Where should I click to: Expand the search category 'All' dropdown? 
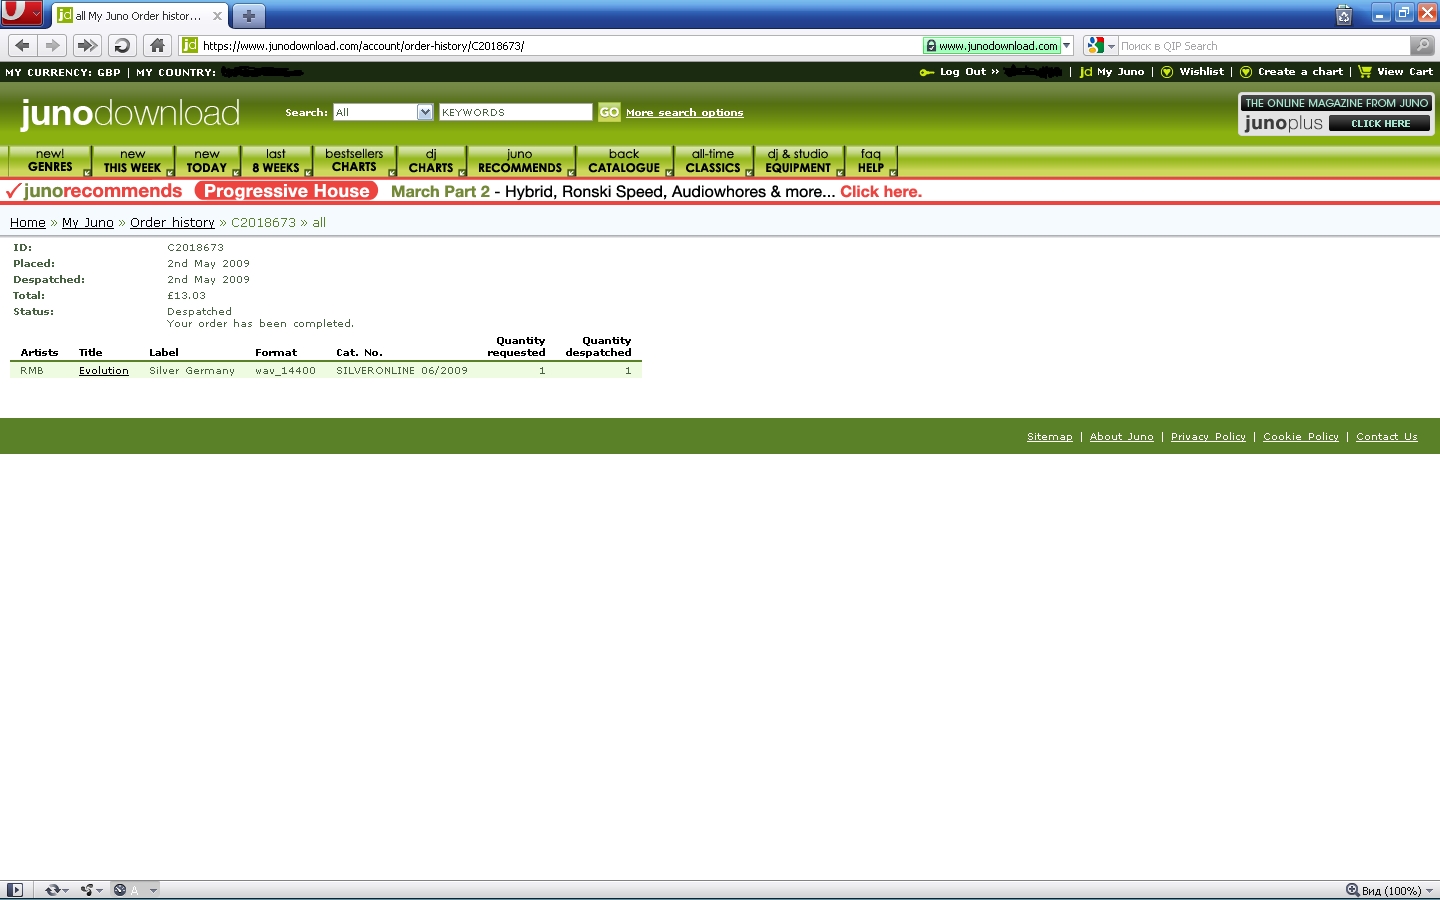425,112
